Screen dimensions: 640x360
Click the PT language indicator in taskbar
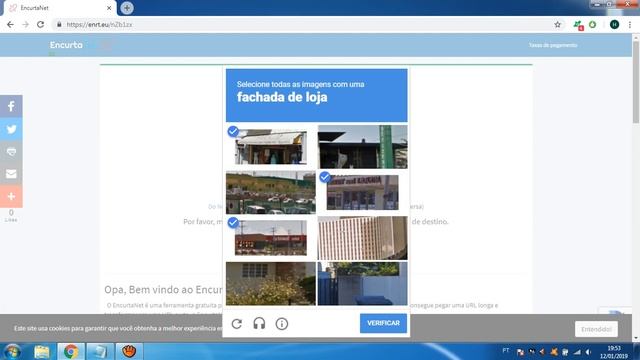tap(506, 351)
